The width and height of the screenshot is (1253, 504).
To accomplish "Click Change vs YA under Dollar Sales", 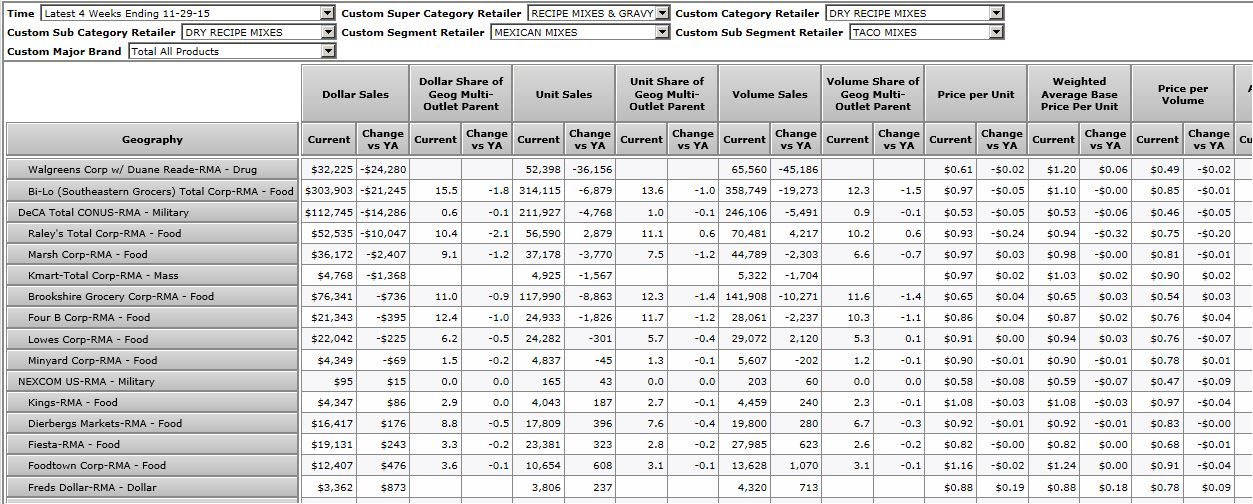I will 382,140.
